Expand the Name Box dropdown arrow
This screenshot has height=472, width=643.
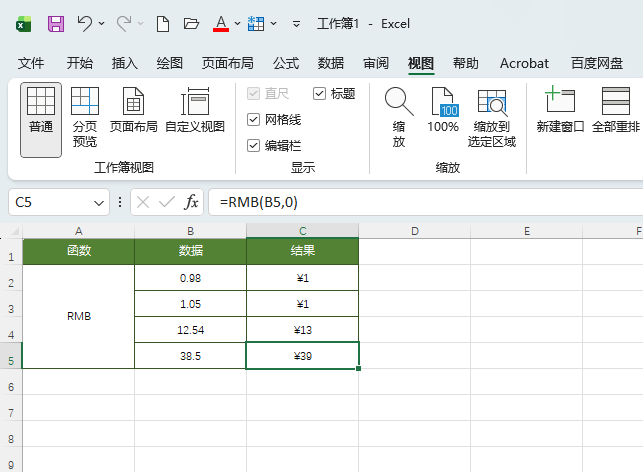tap(98, 203)
